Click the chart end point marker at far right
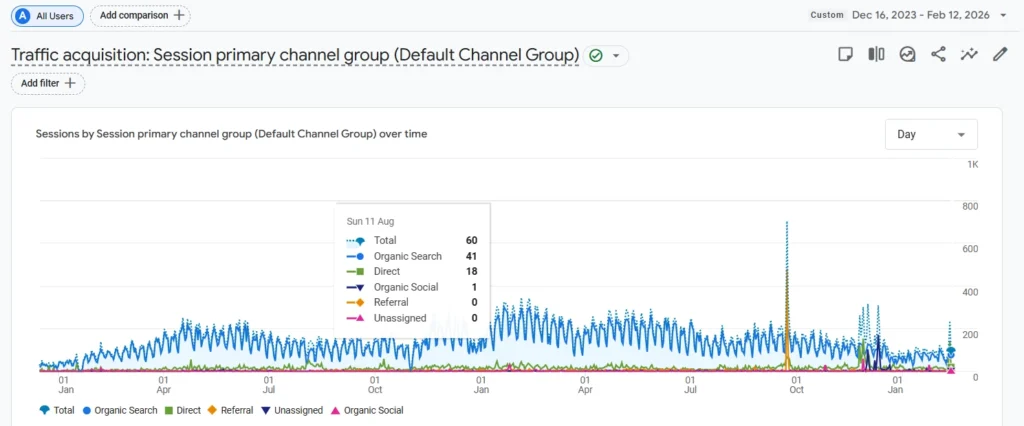The image size is (1024, 426). coord(951,351)
